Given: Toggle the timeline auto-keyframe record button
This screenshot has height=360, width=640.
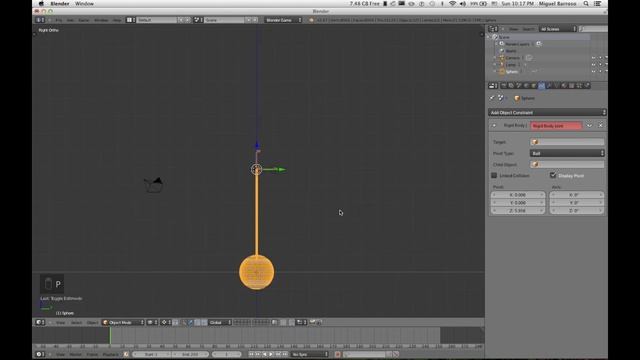Looking at the screenshot, I should tap(338, 354).
